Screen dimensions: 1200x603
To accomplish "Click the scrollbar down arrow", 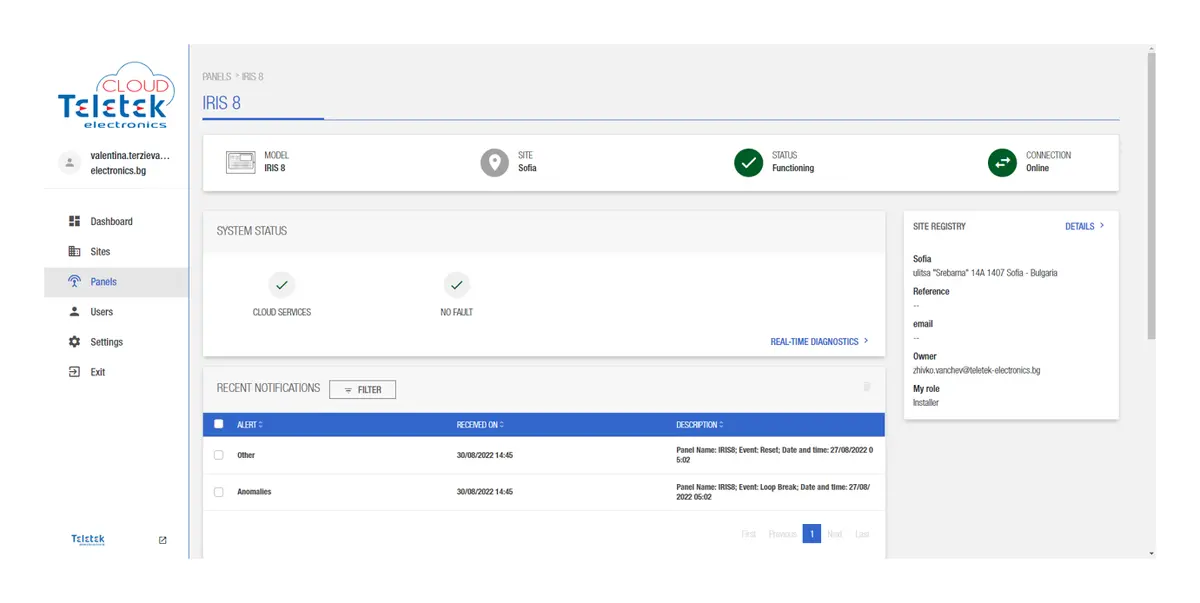I will pos(1151,553).
